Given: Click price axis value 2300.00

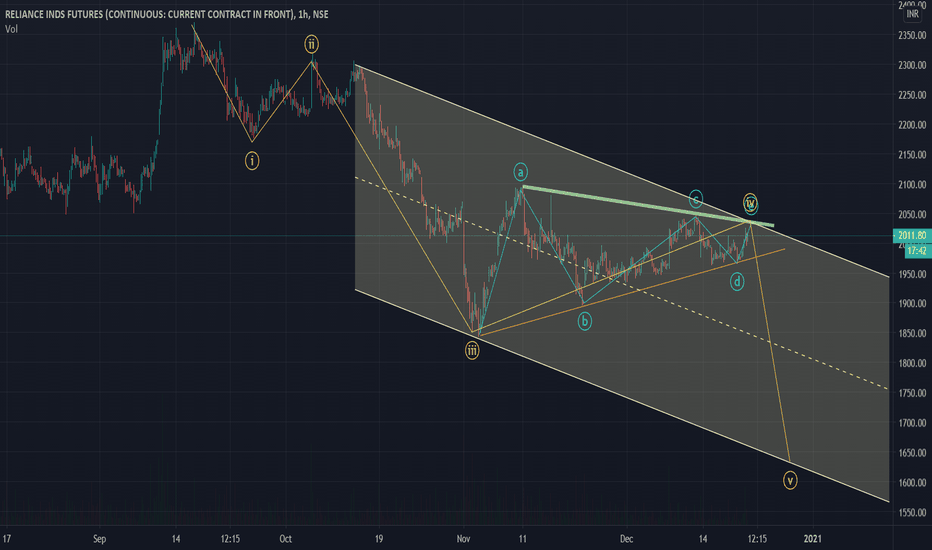Looking at the screenshot, I should [912, 65].
